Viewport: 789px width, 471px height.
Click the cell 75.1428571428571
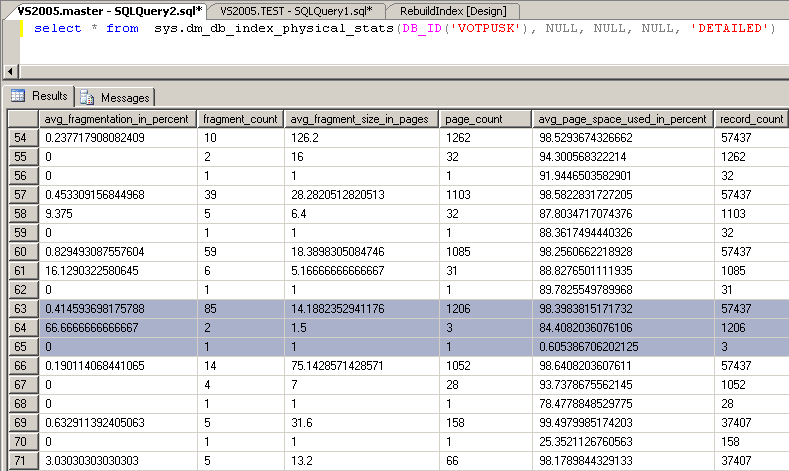tap(362, 366)
